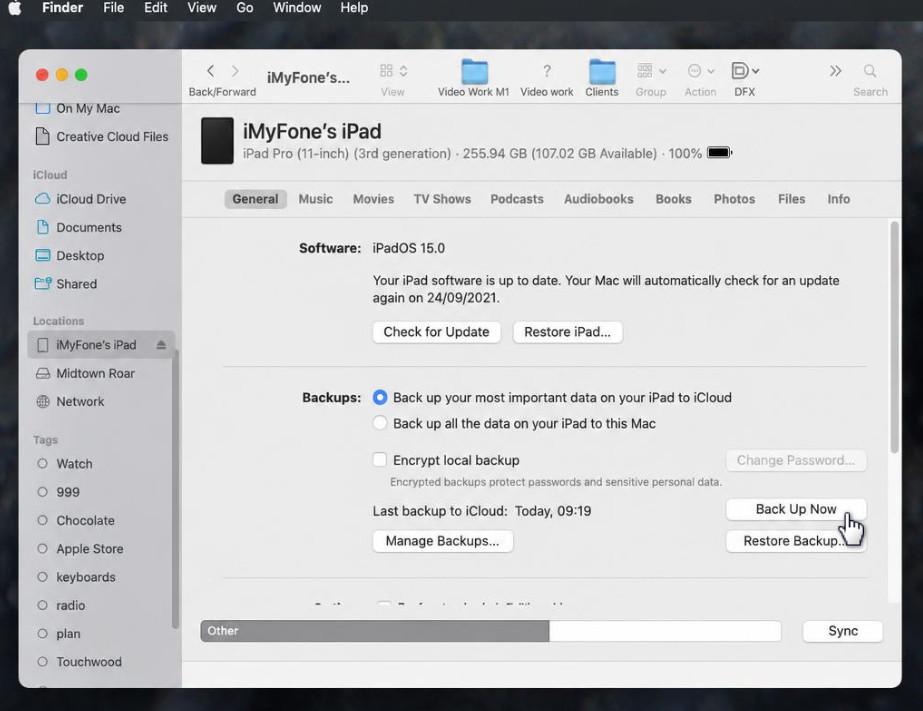923x711 pixels.
Task: Select back up to iCloud option
Action: pos(380,397)
